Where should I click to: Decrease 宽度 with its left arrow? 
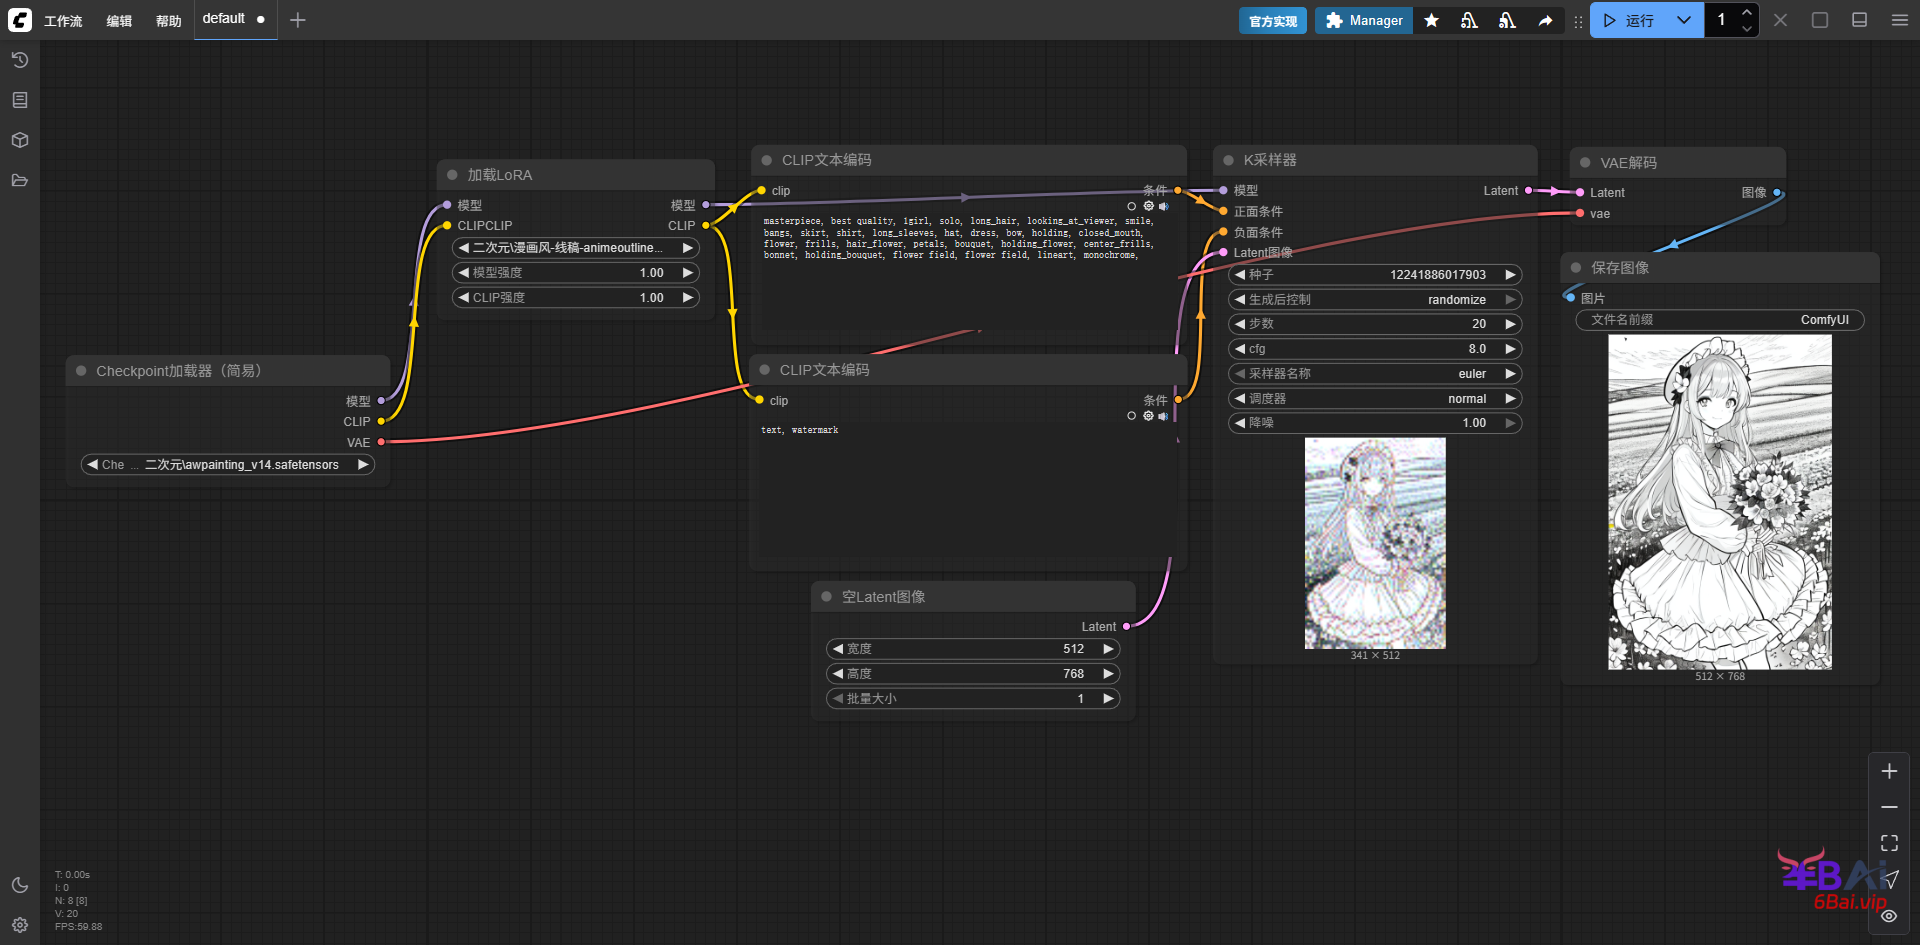tap(837, 649)
